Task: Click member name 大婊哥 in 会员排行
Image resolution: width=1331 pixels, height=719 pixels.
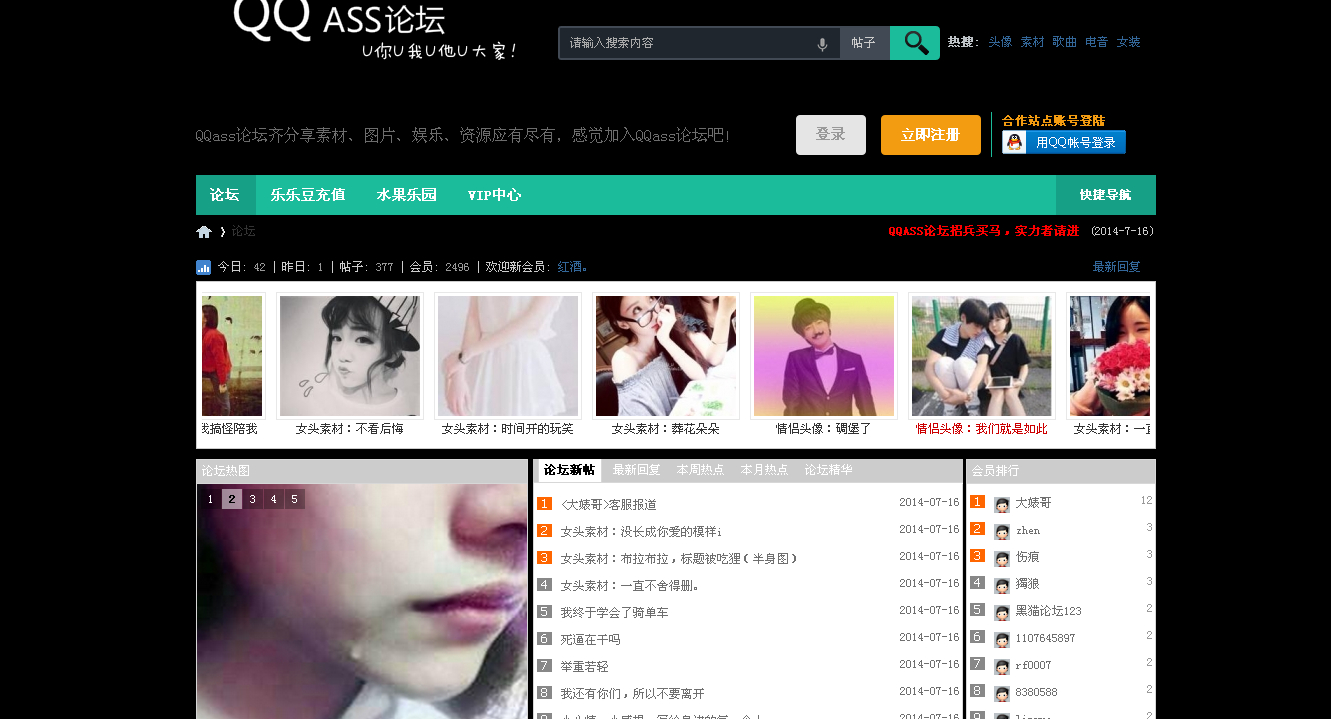Action: click(x=1033, y=503)
